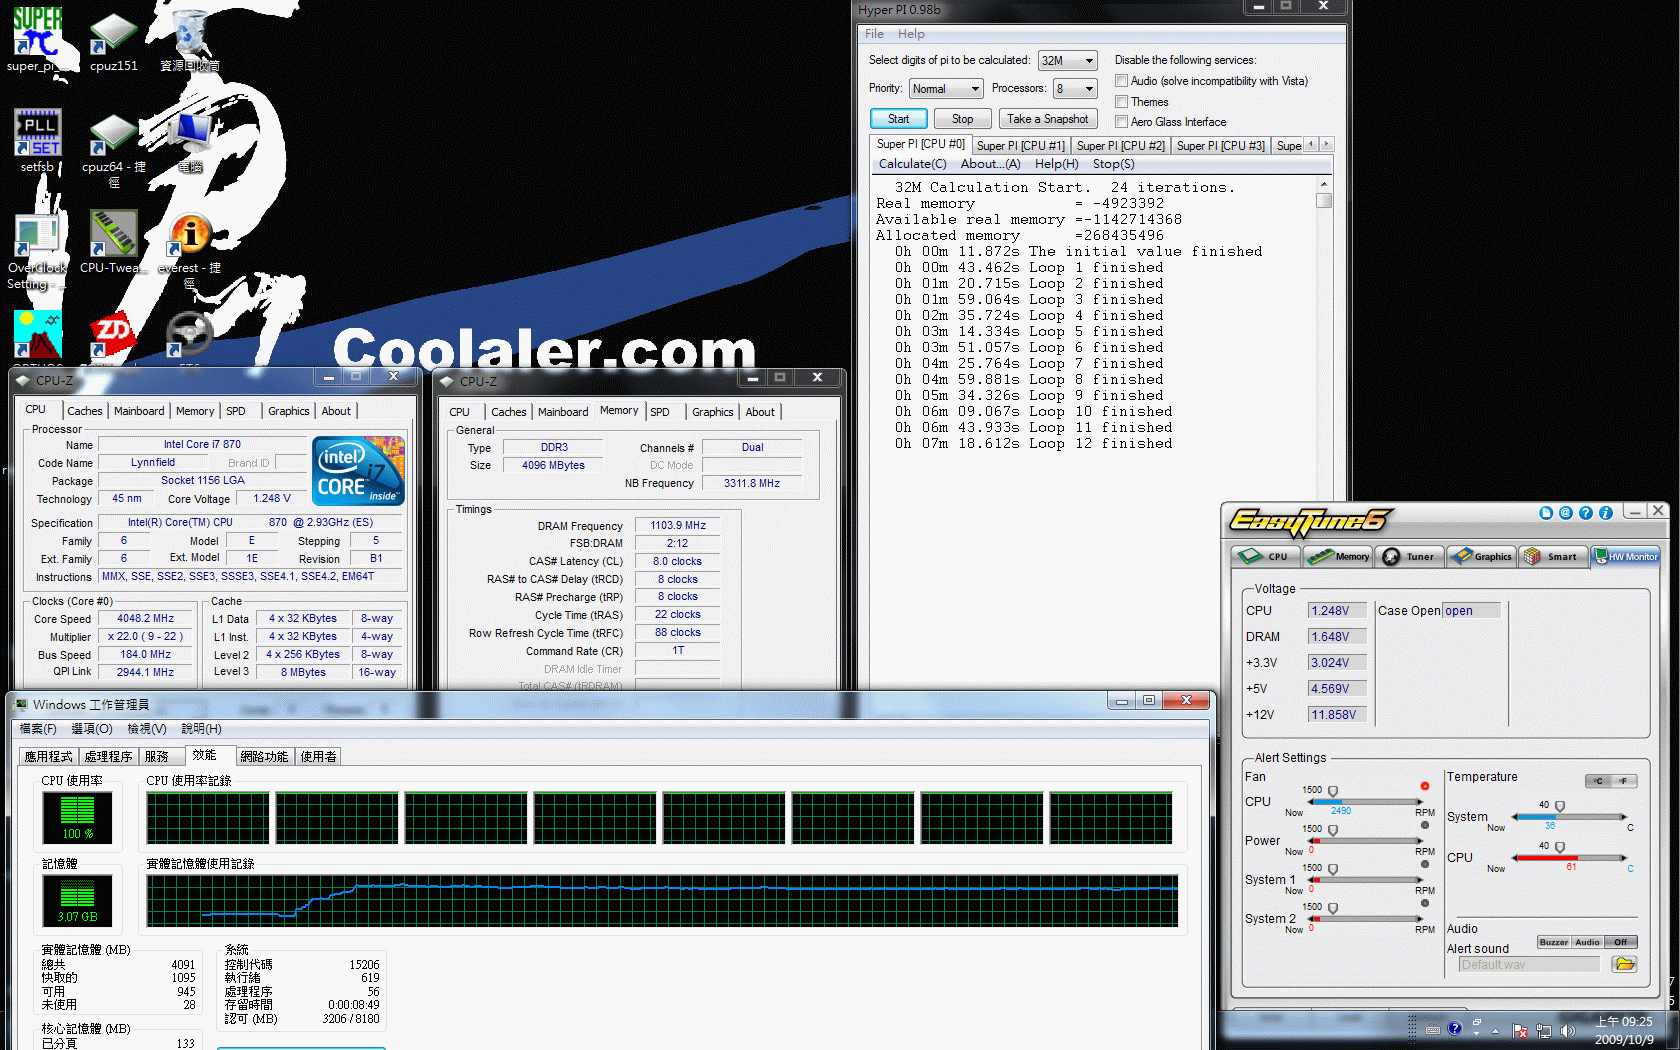Open the Priority Normal dropdown
1680x1050 pixels.
[x=945, y=89]
